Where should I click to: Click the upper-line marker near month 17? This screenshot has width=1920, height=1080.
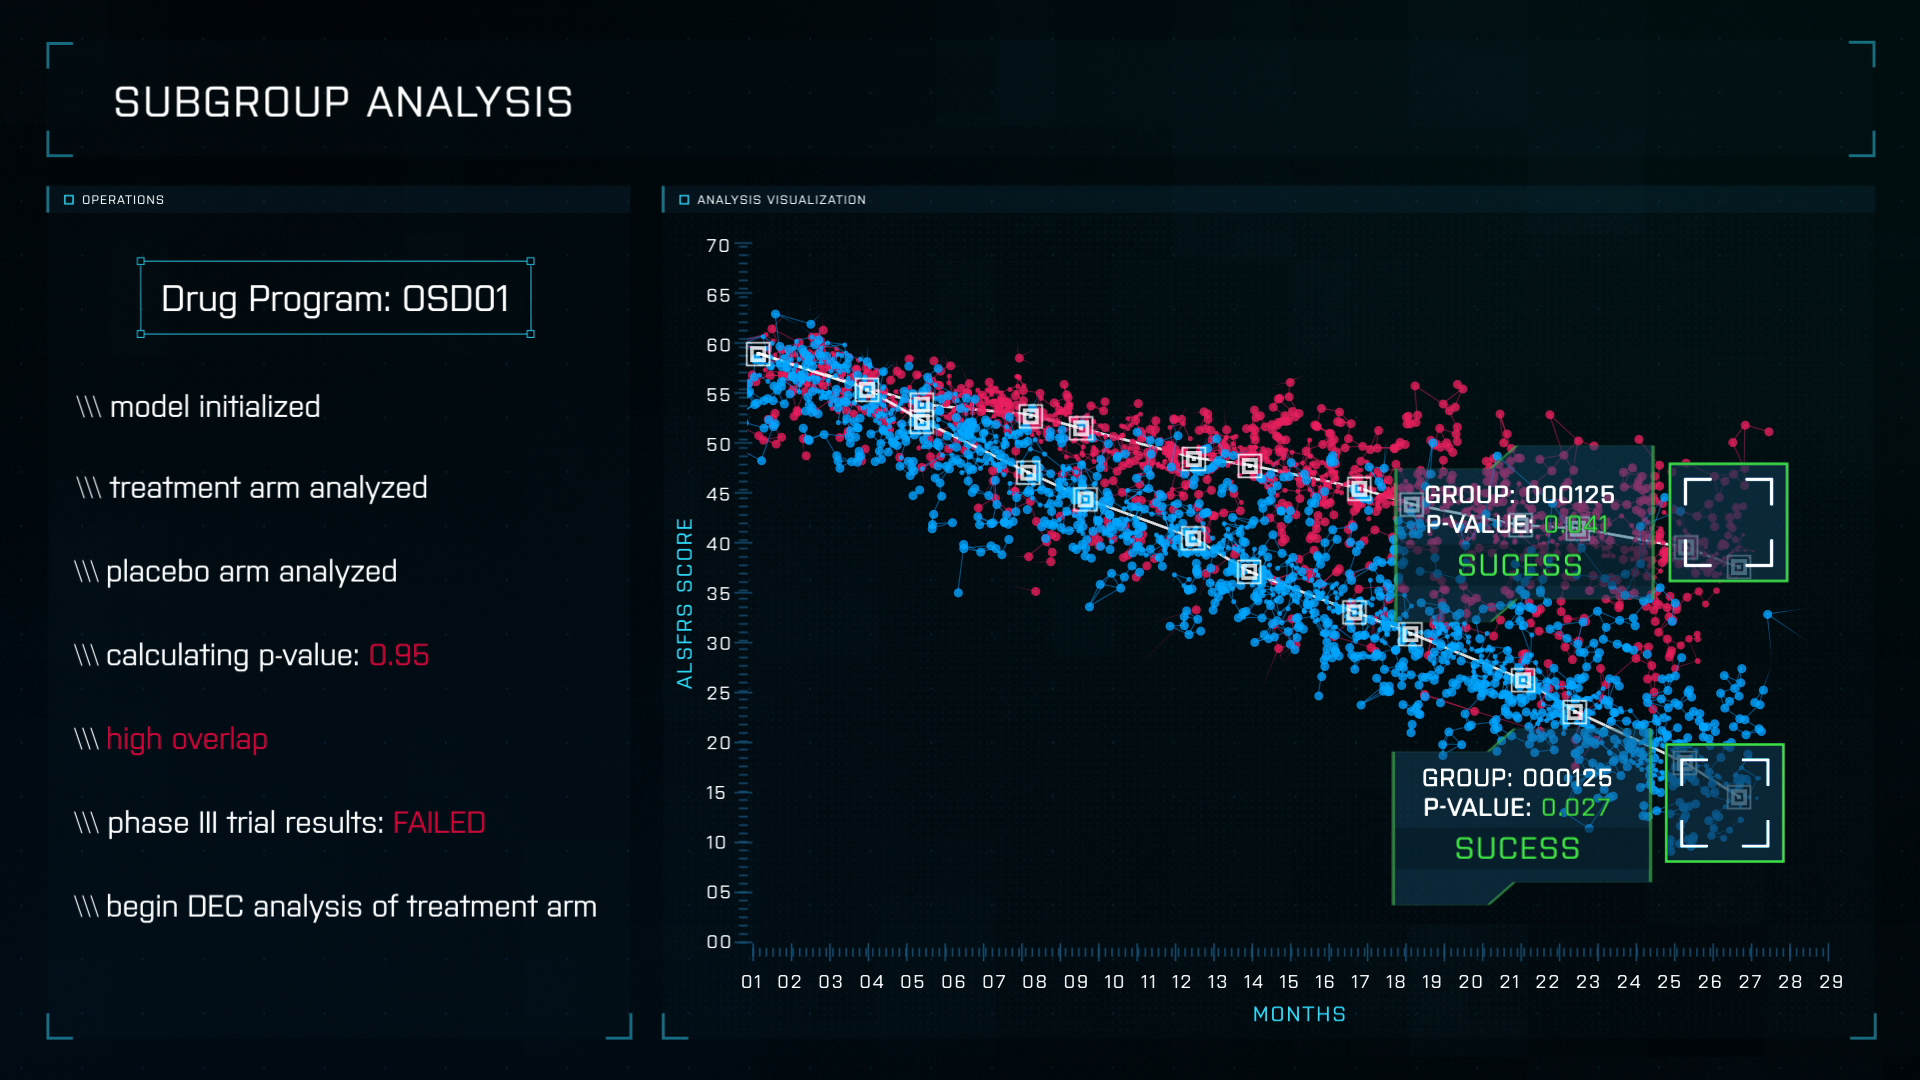pyautogui.click(x=1359, y=489)
